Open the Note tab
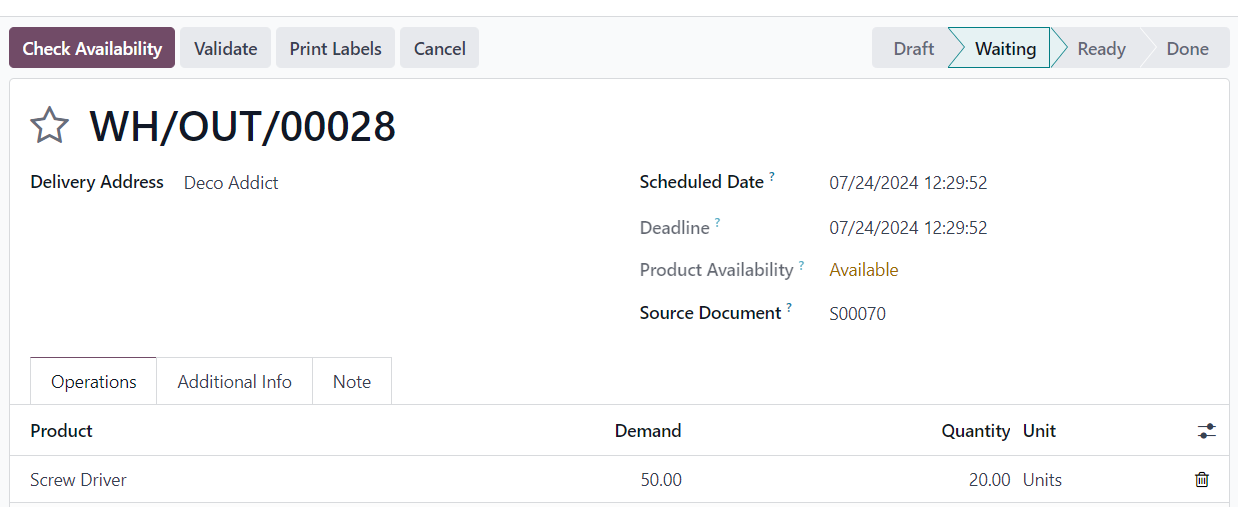This screenshot has width=1238, height=507. [x=352, y=381]
